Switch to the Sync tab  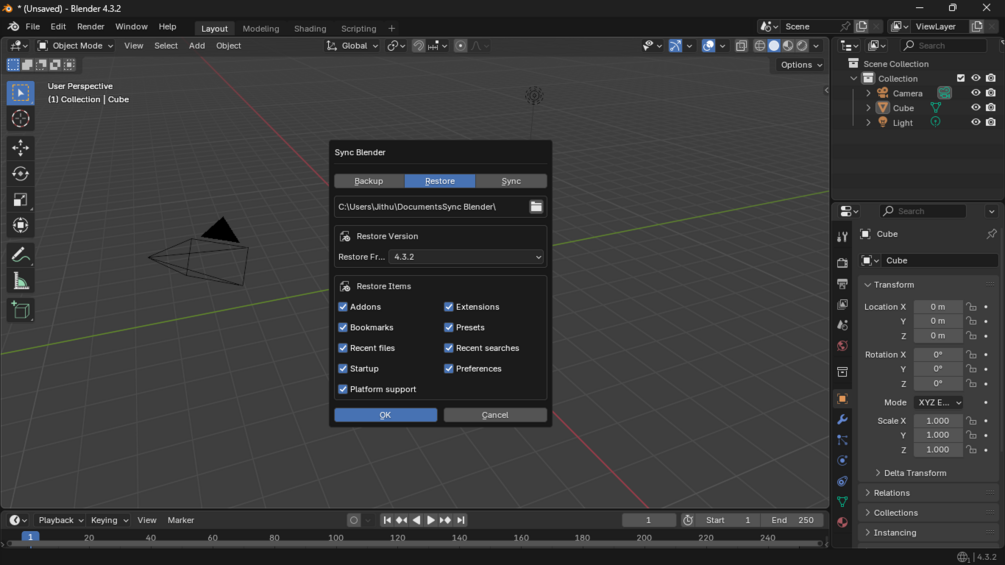tap(511, 181)
